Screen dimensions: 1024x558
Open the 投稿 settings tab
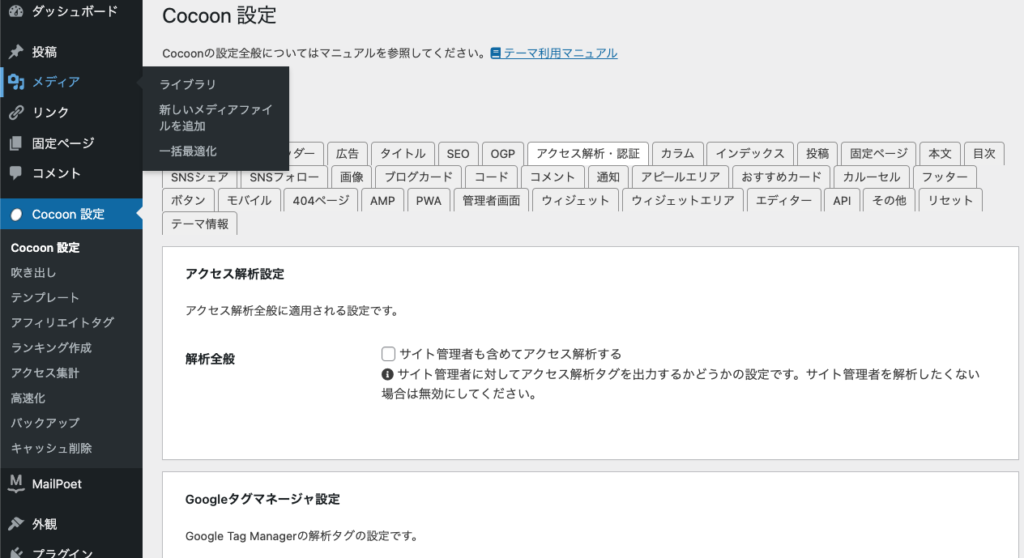click(817, 154)
